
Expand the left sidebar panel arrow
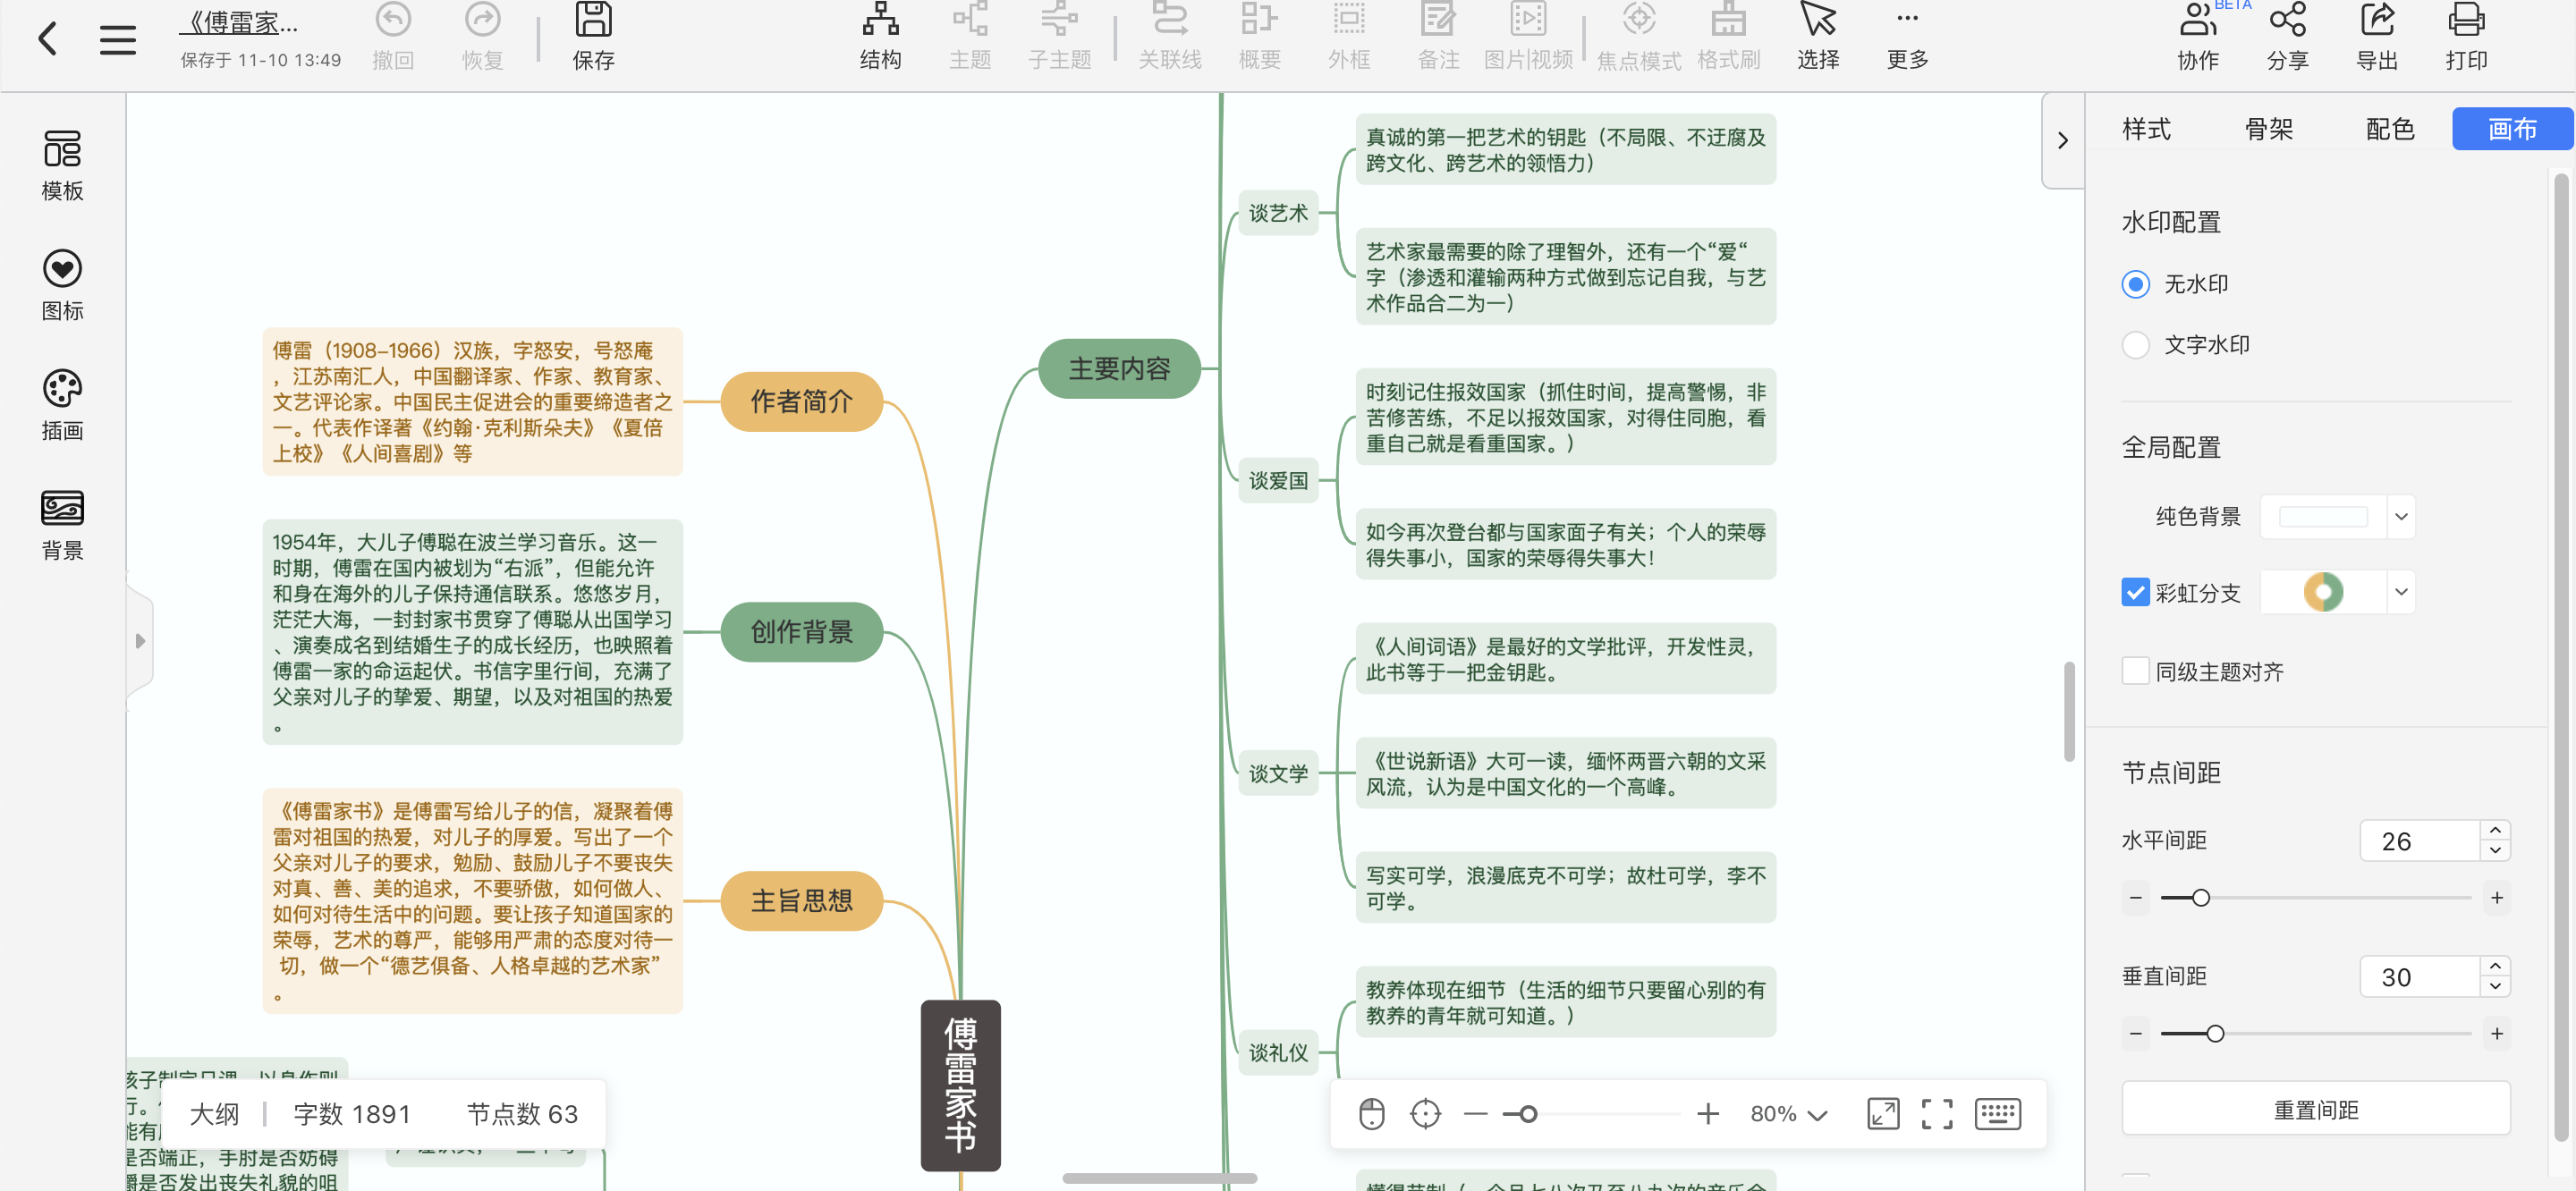click(x=140, y=641)
